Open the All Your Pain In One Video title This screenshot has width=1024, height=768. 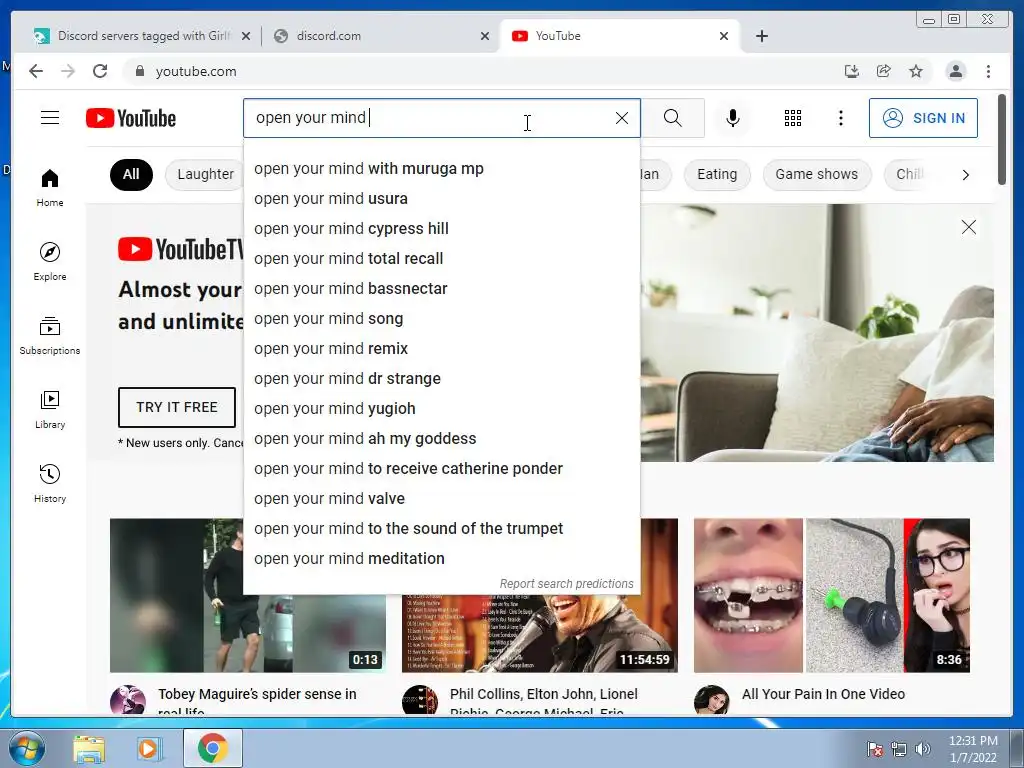point(823,694)
